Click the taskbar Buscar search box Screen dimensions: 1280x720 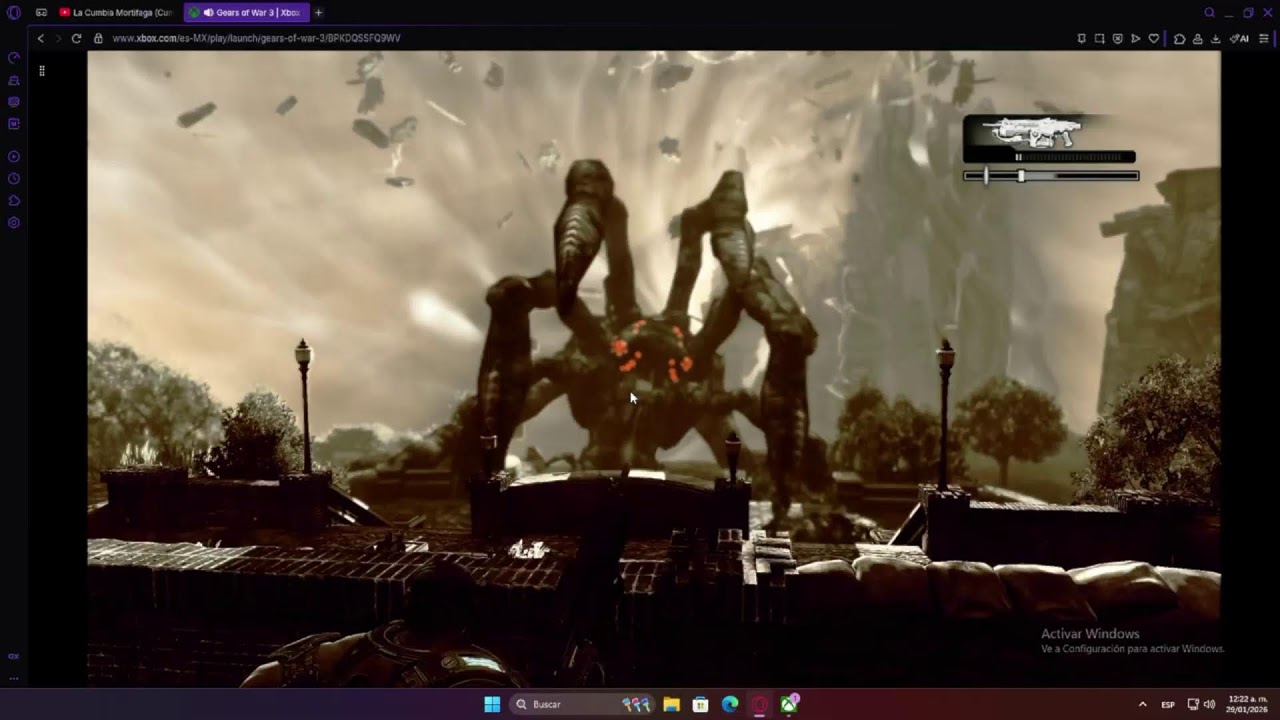click(x=582, y=704)
